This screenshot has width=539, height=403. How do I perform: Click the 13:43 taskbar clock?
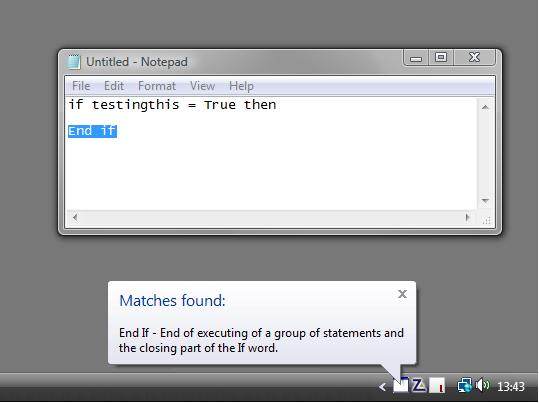(511, 386)
